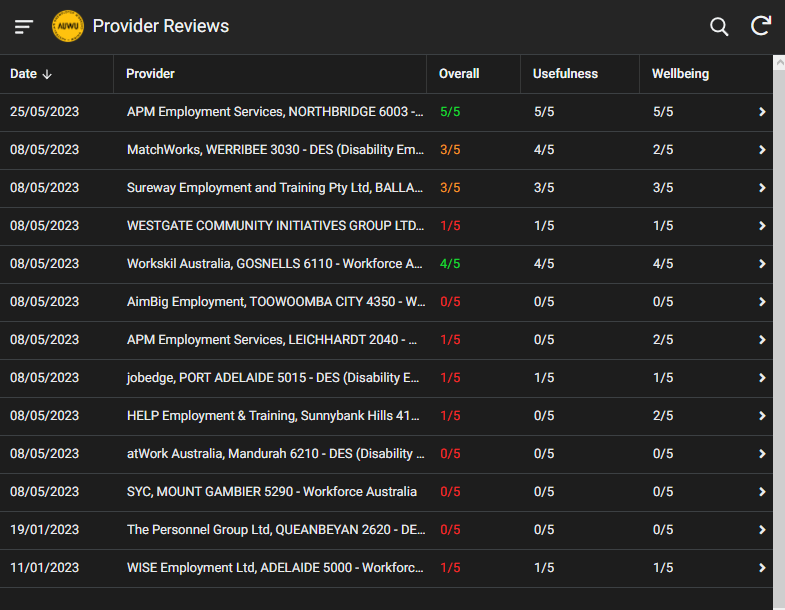Click the refresh icon
This screenshot has height=610, width=785.
point(760,26)
